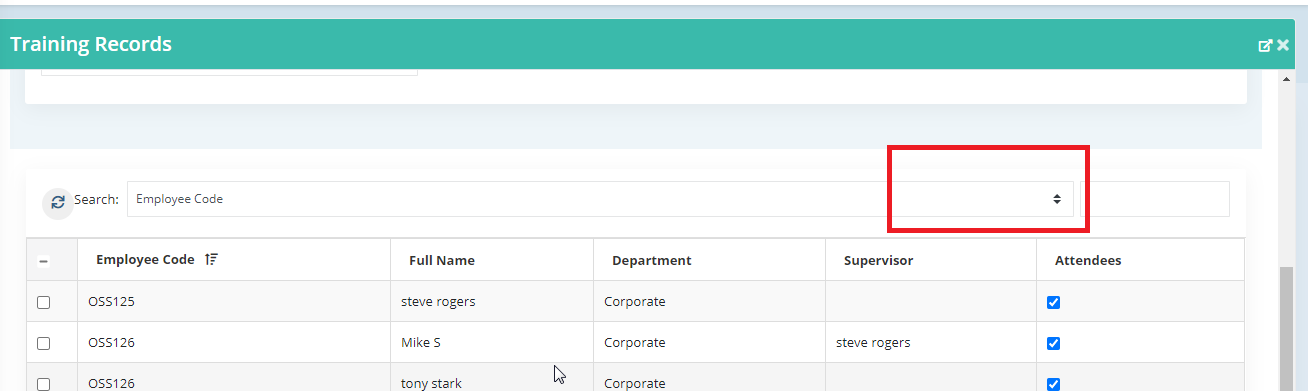Click the Attendees column header
Screen dimensions: 1308x391
click(x=1088, y=260)
